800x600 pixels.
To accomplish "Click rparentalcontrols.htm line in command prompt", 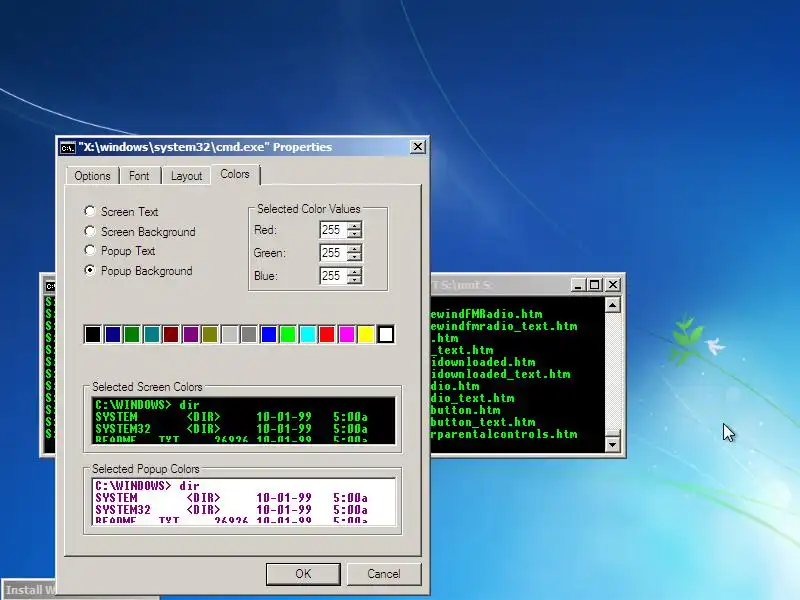I will click(x=504, y=434).
